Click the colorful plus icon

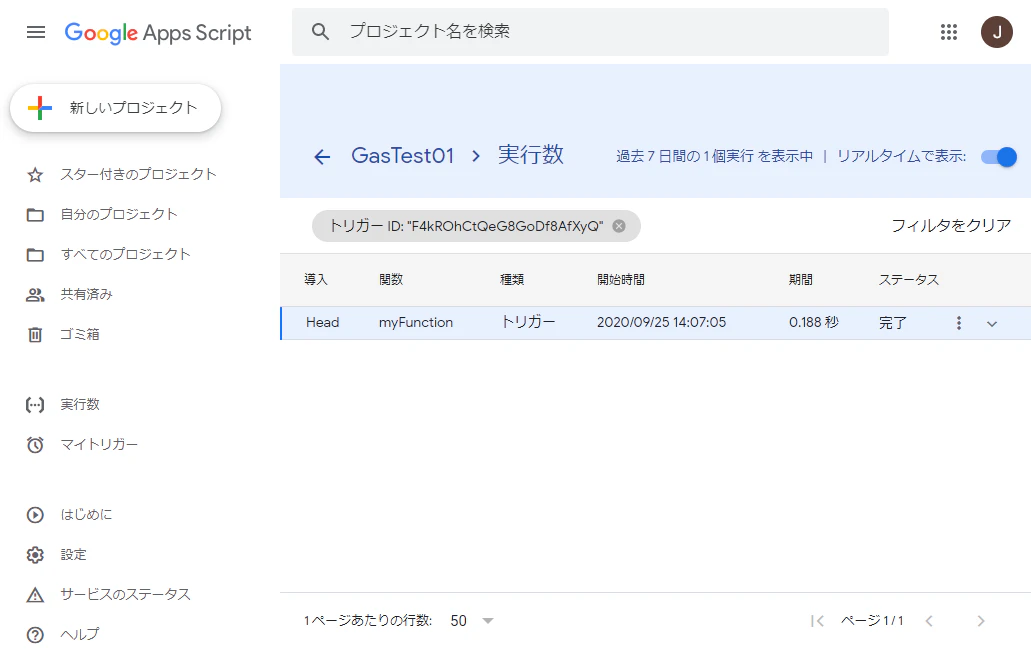click(x=39, y=108)
